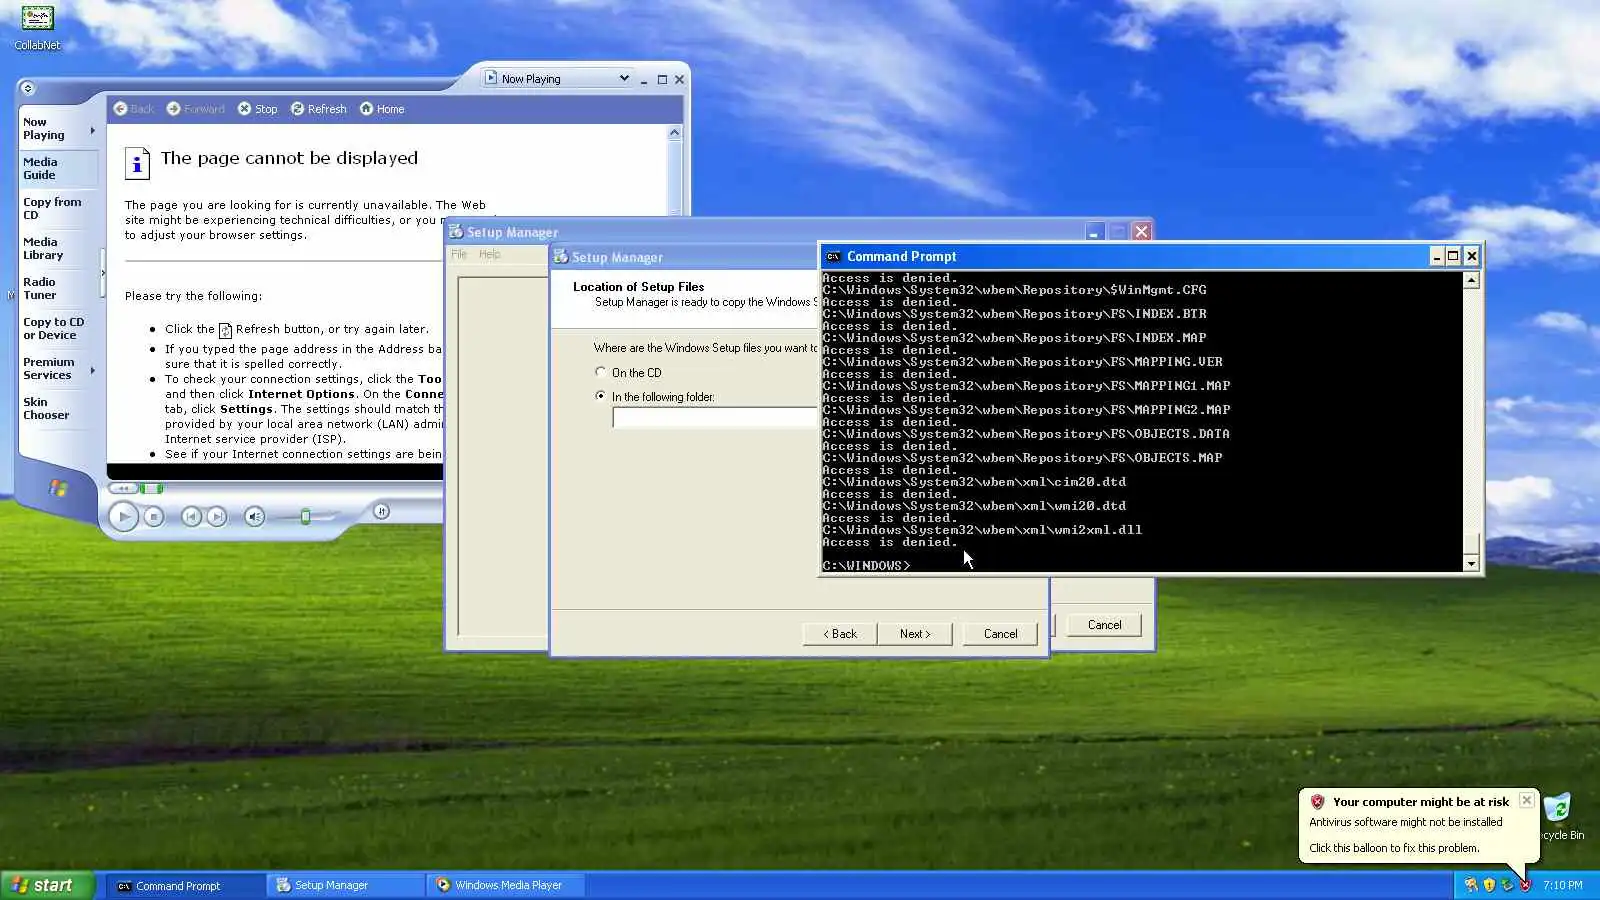This screenshot has height=900, width=1600.
Task: Expand the Premium Services arrow
Action: (93, 370)
